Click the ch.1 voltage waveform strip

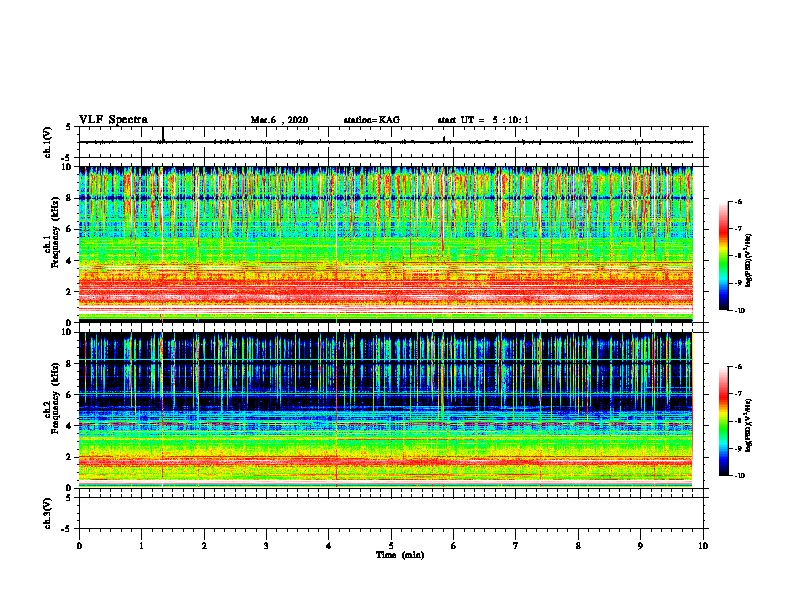391,142
